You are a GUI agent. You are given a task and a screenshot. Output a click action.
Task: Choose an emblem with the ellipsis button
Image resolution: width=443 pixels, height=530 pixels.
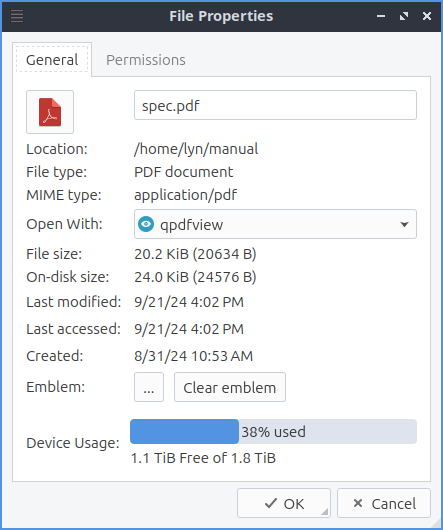point(149,387)
